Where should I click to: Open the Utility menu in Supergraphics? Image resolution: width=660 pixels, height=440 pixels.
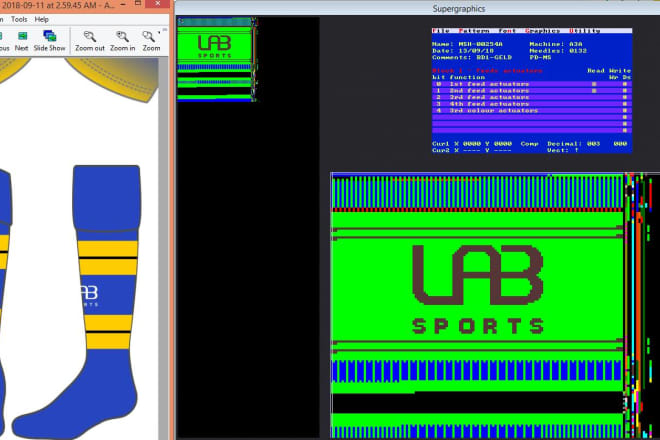585,31
